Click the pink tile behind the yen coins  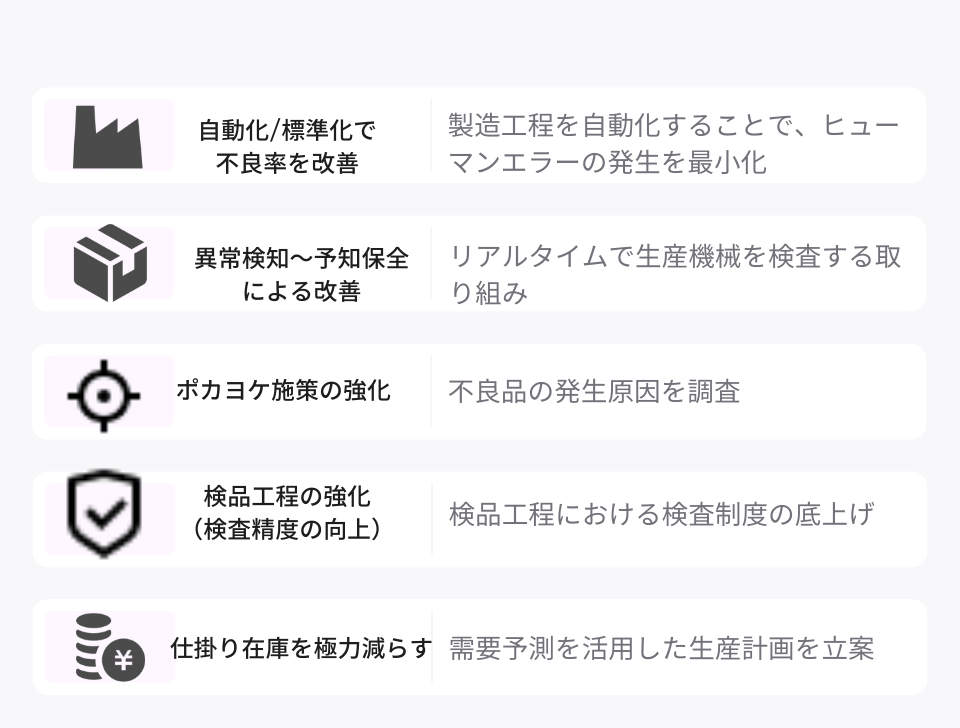pos(110,647)
